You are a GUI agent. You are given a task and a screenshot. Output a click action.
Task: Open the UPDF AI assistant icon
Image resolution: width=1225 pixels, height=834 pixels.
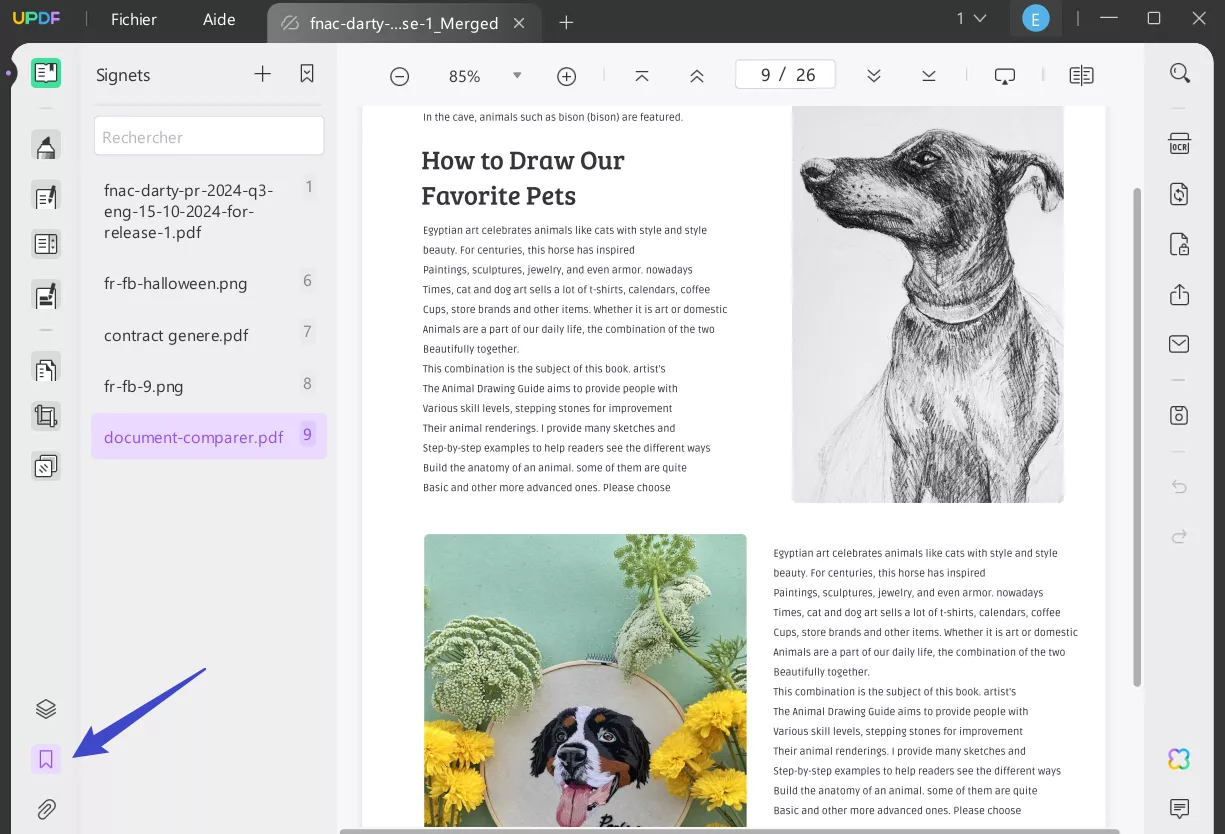pos(1179,759)
